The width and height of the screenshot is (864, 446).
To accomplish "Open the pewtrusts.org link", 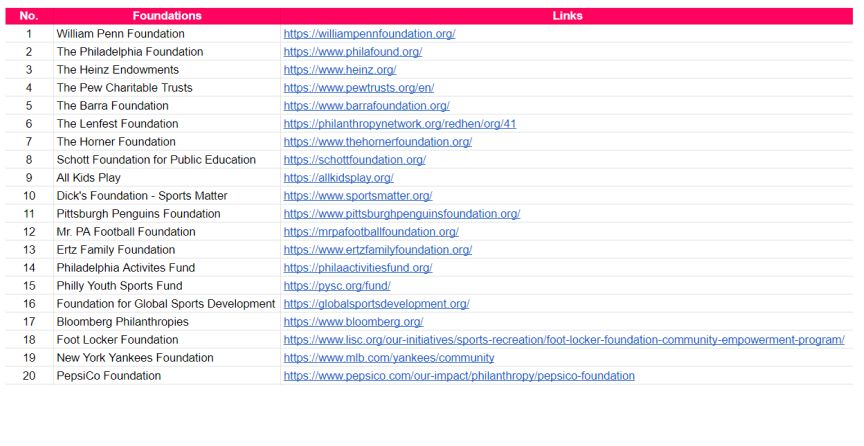I will point(359,88).
